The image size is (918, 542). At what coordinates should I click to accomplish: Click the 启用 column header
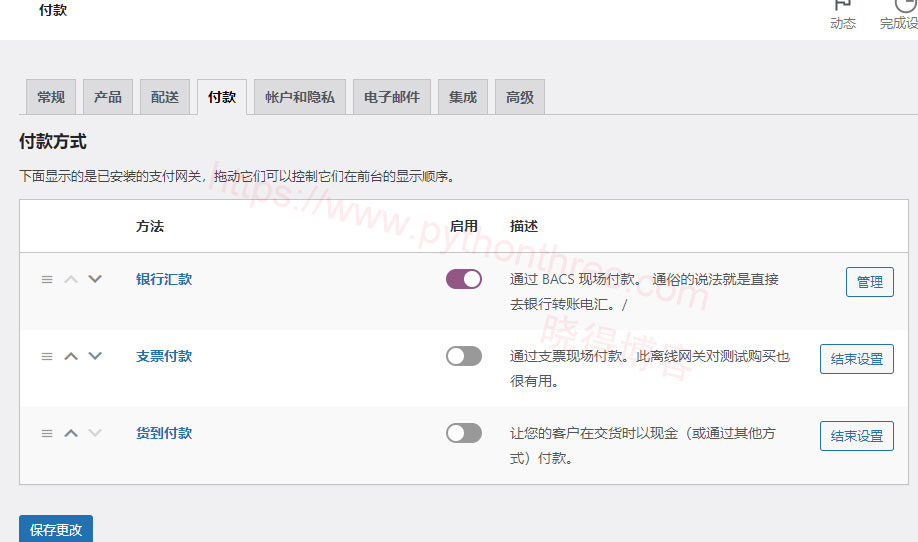464,227
